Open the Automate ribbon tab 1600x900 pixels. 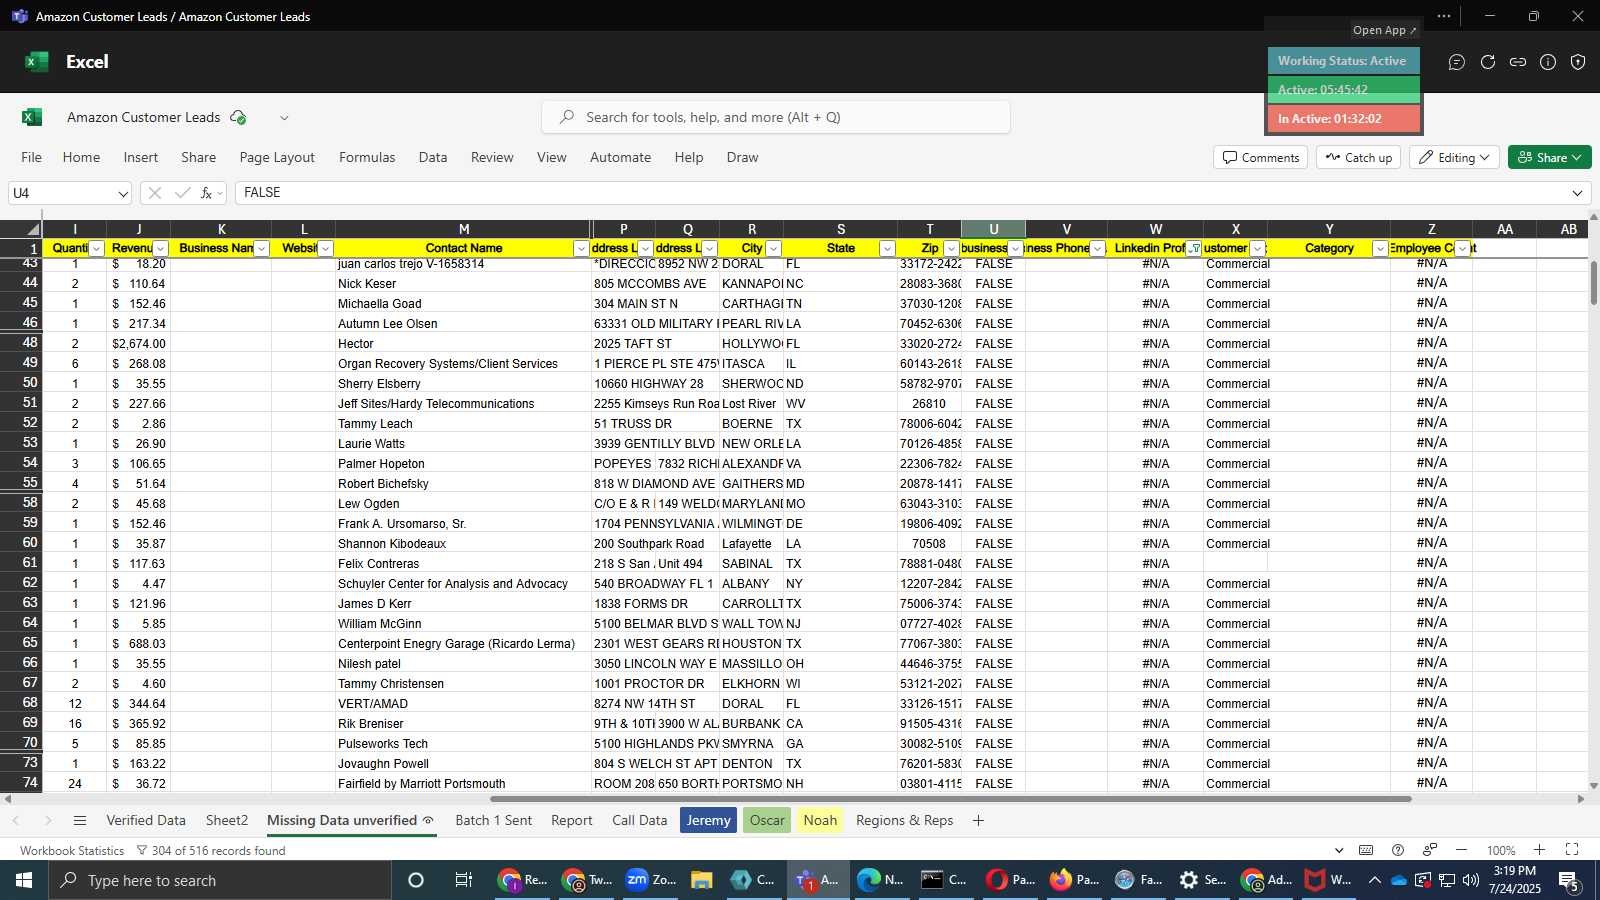621,157
